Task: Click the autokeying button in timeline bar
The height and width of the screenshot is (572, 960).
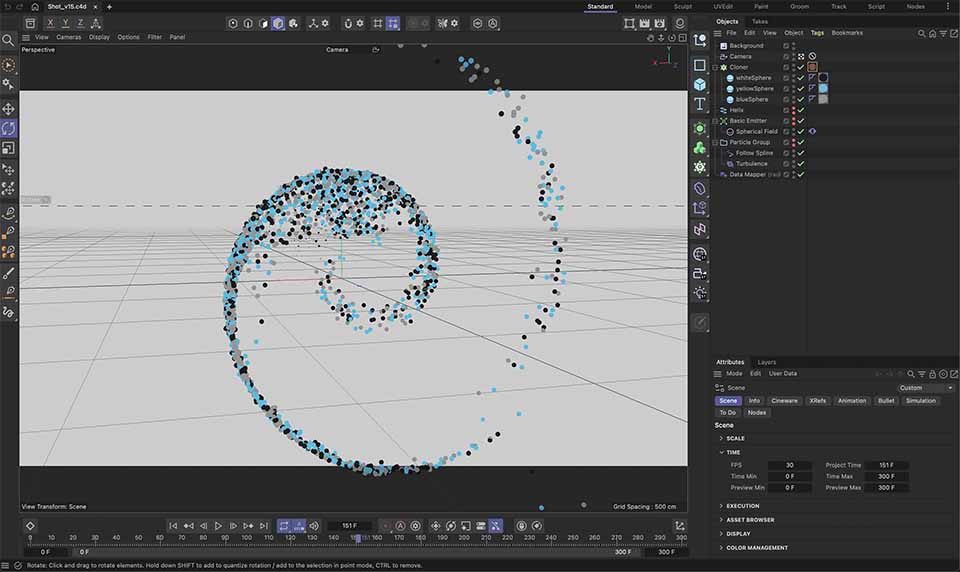Action: tap(400, 526)
